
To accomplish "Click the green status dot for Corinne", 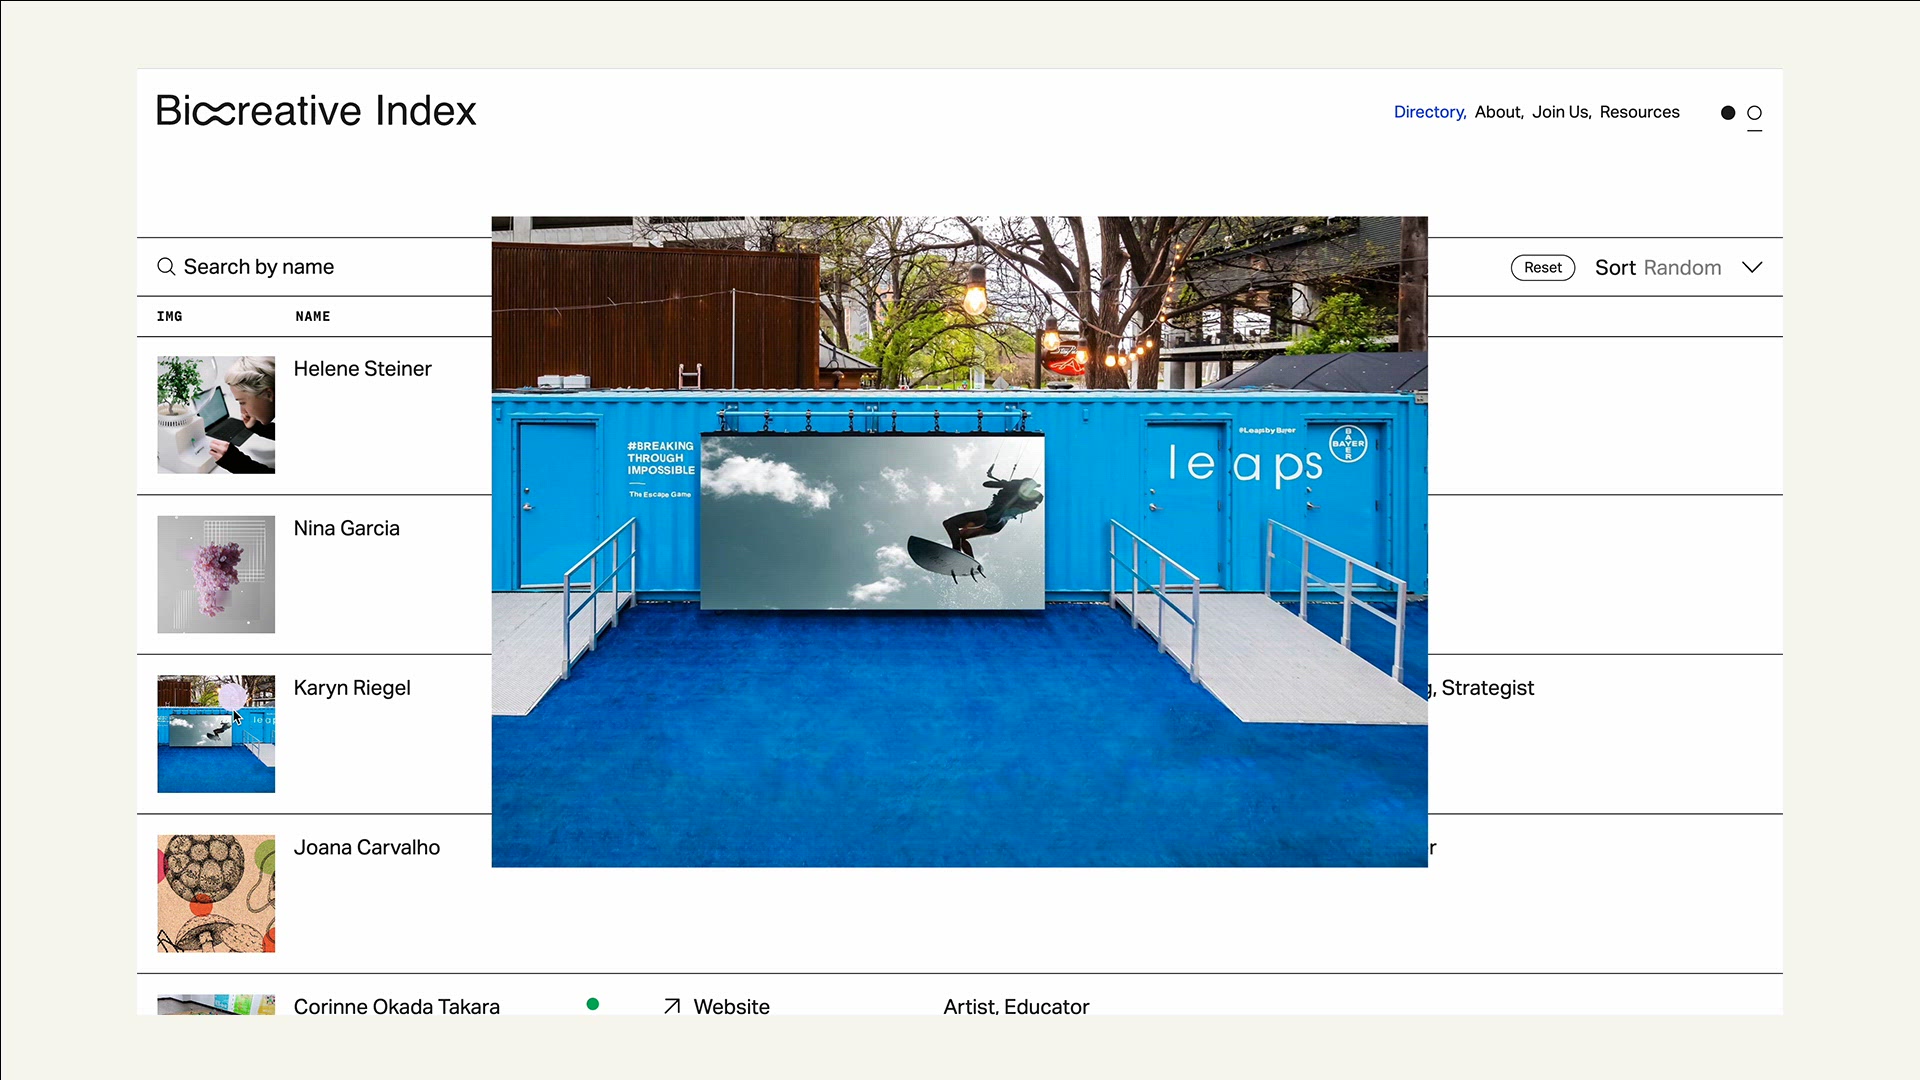I will [x=593, y=1004].
